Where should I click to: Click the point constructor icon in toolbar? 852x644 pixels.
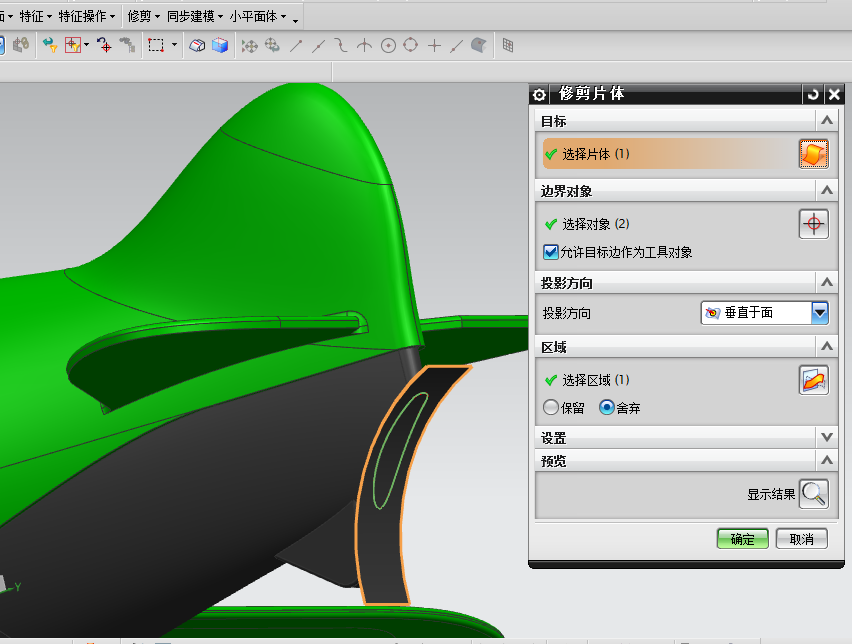[433, 45]
